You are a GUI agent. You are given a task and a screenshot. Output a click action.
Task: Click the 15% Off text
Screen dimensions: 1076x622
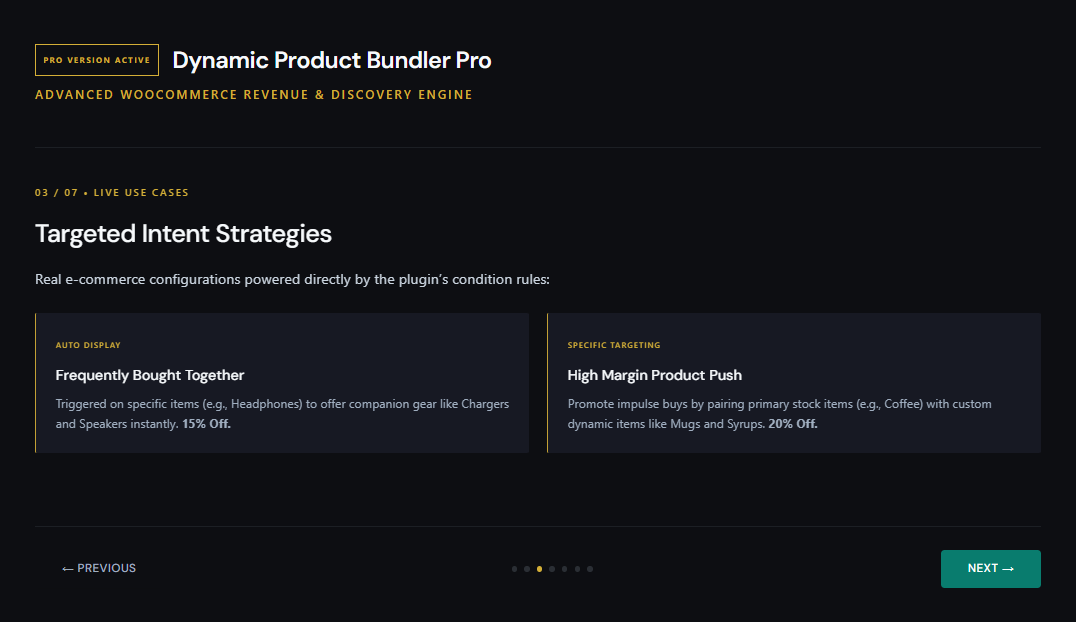(x=206, y=424)
